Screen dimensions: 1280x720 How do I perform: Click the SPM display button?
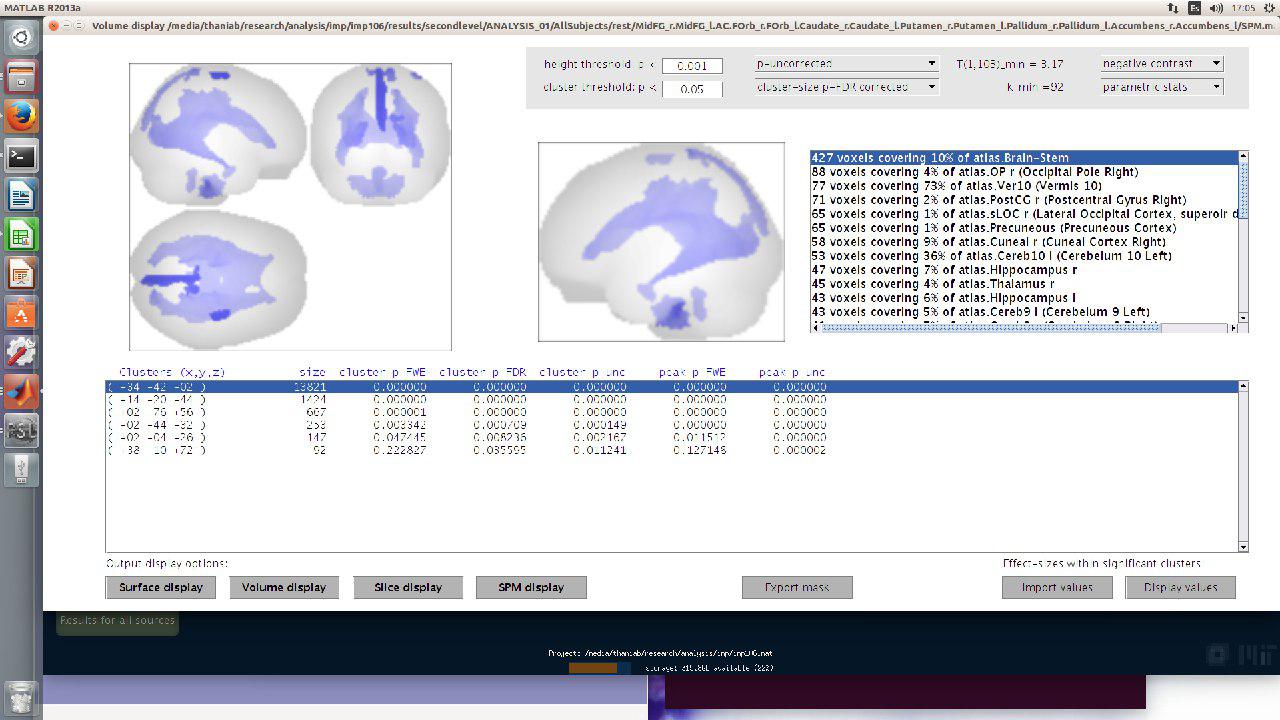(x=531, y=587)
